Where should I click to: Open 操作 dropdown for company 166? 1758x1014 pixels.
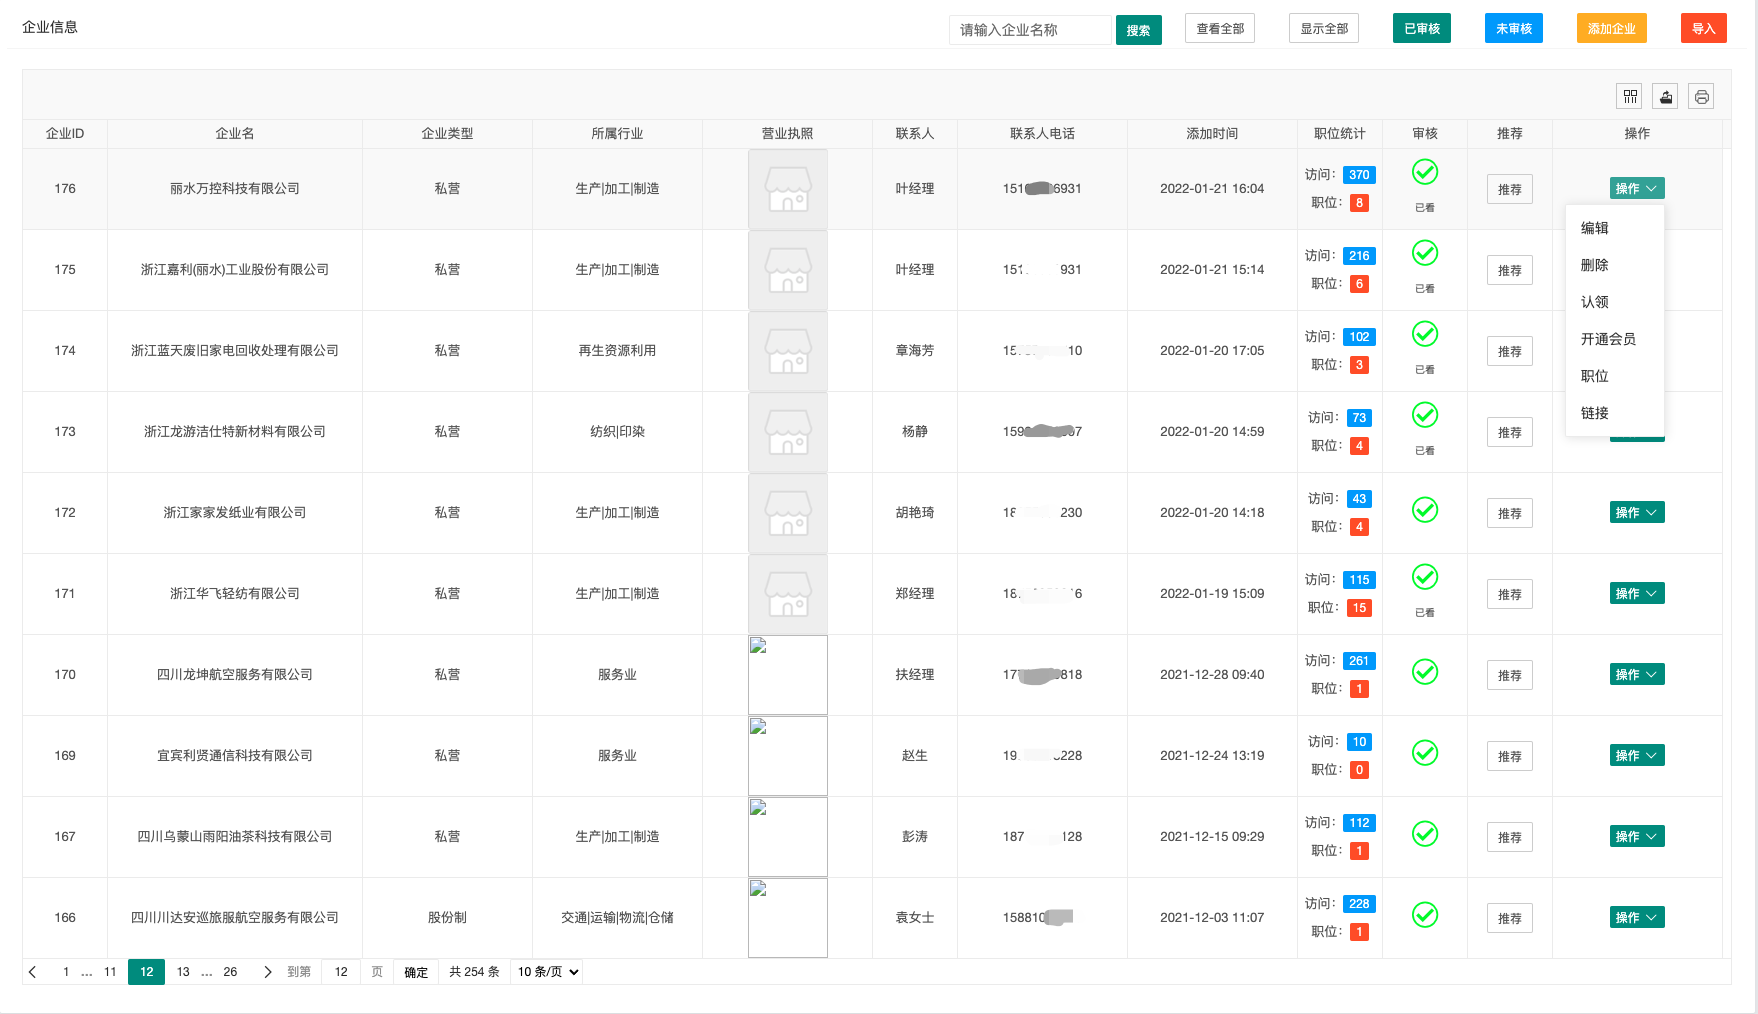[x=1637, y=917]
